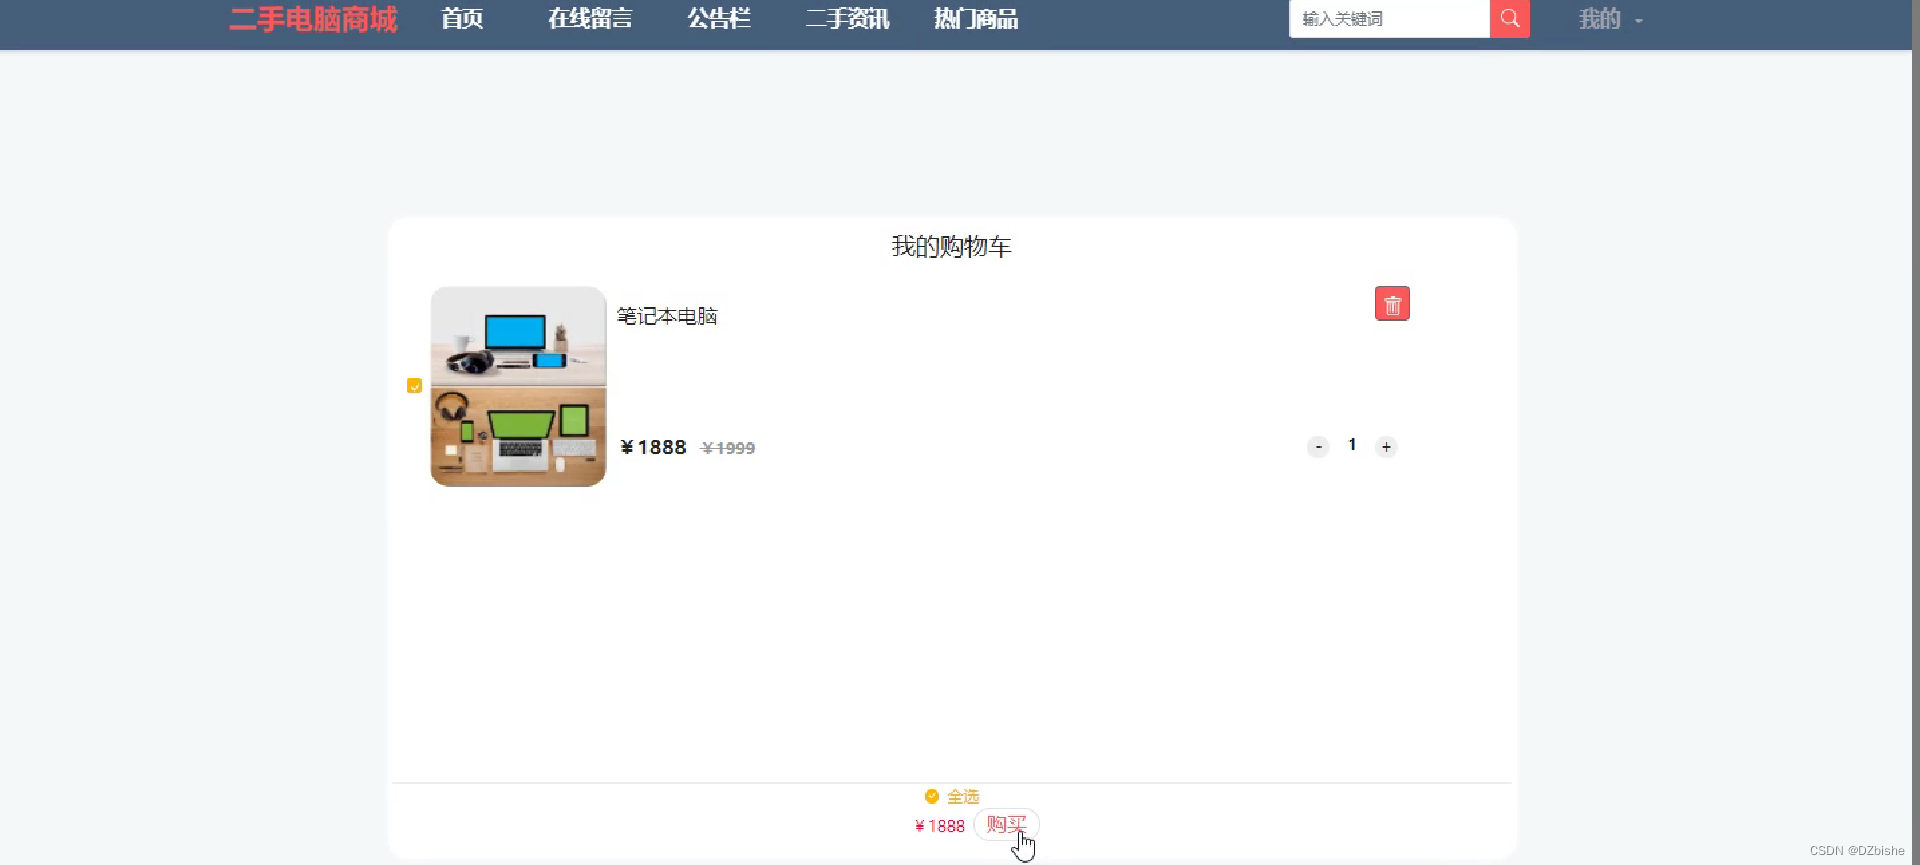Uncheck the 笔记本电脑 item checkbox
This screenshot has height=865, width=1920.
pos(414,386)
